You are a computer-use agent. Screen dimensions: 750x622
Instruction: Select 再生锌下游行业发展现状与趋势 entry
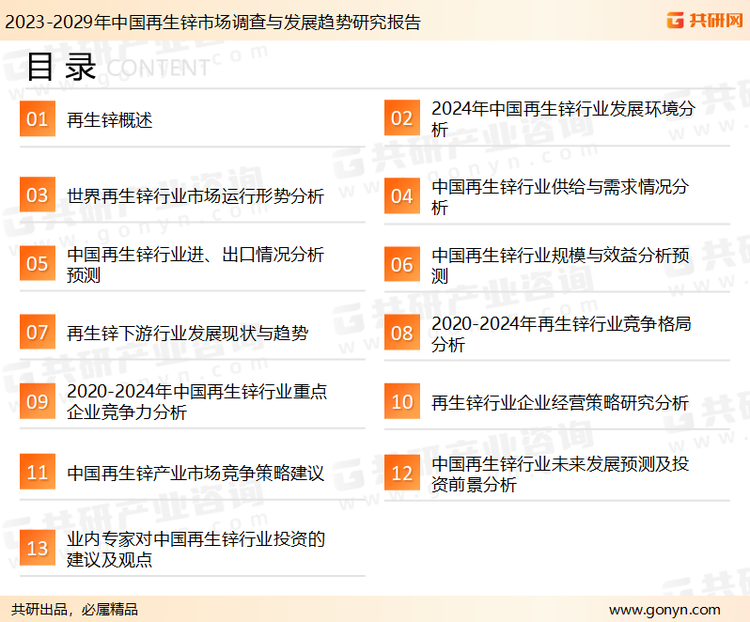click(x=188, y=333)
